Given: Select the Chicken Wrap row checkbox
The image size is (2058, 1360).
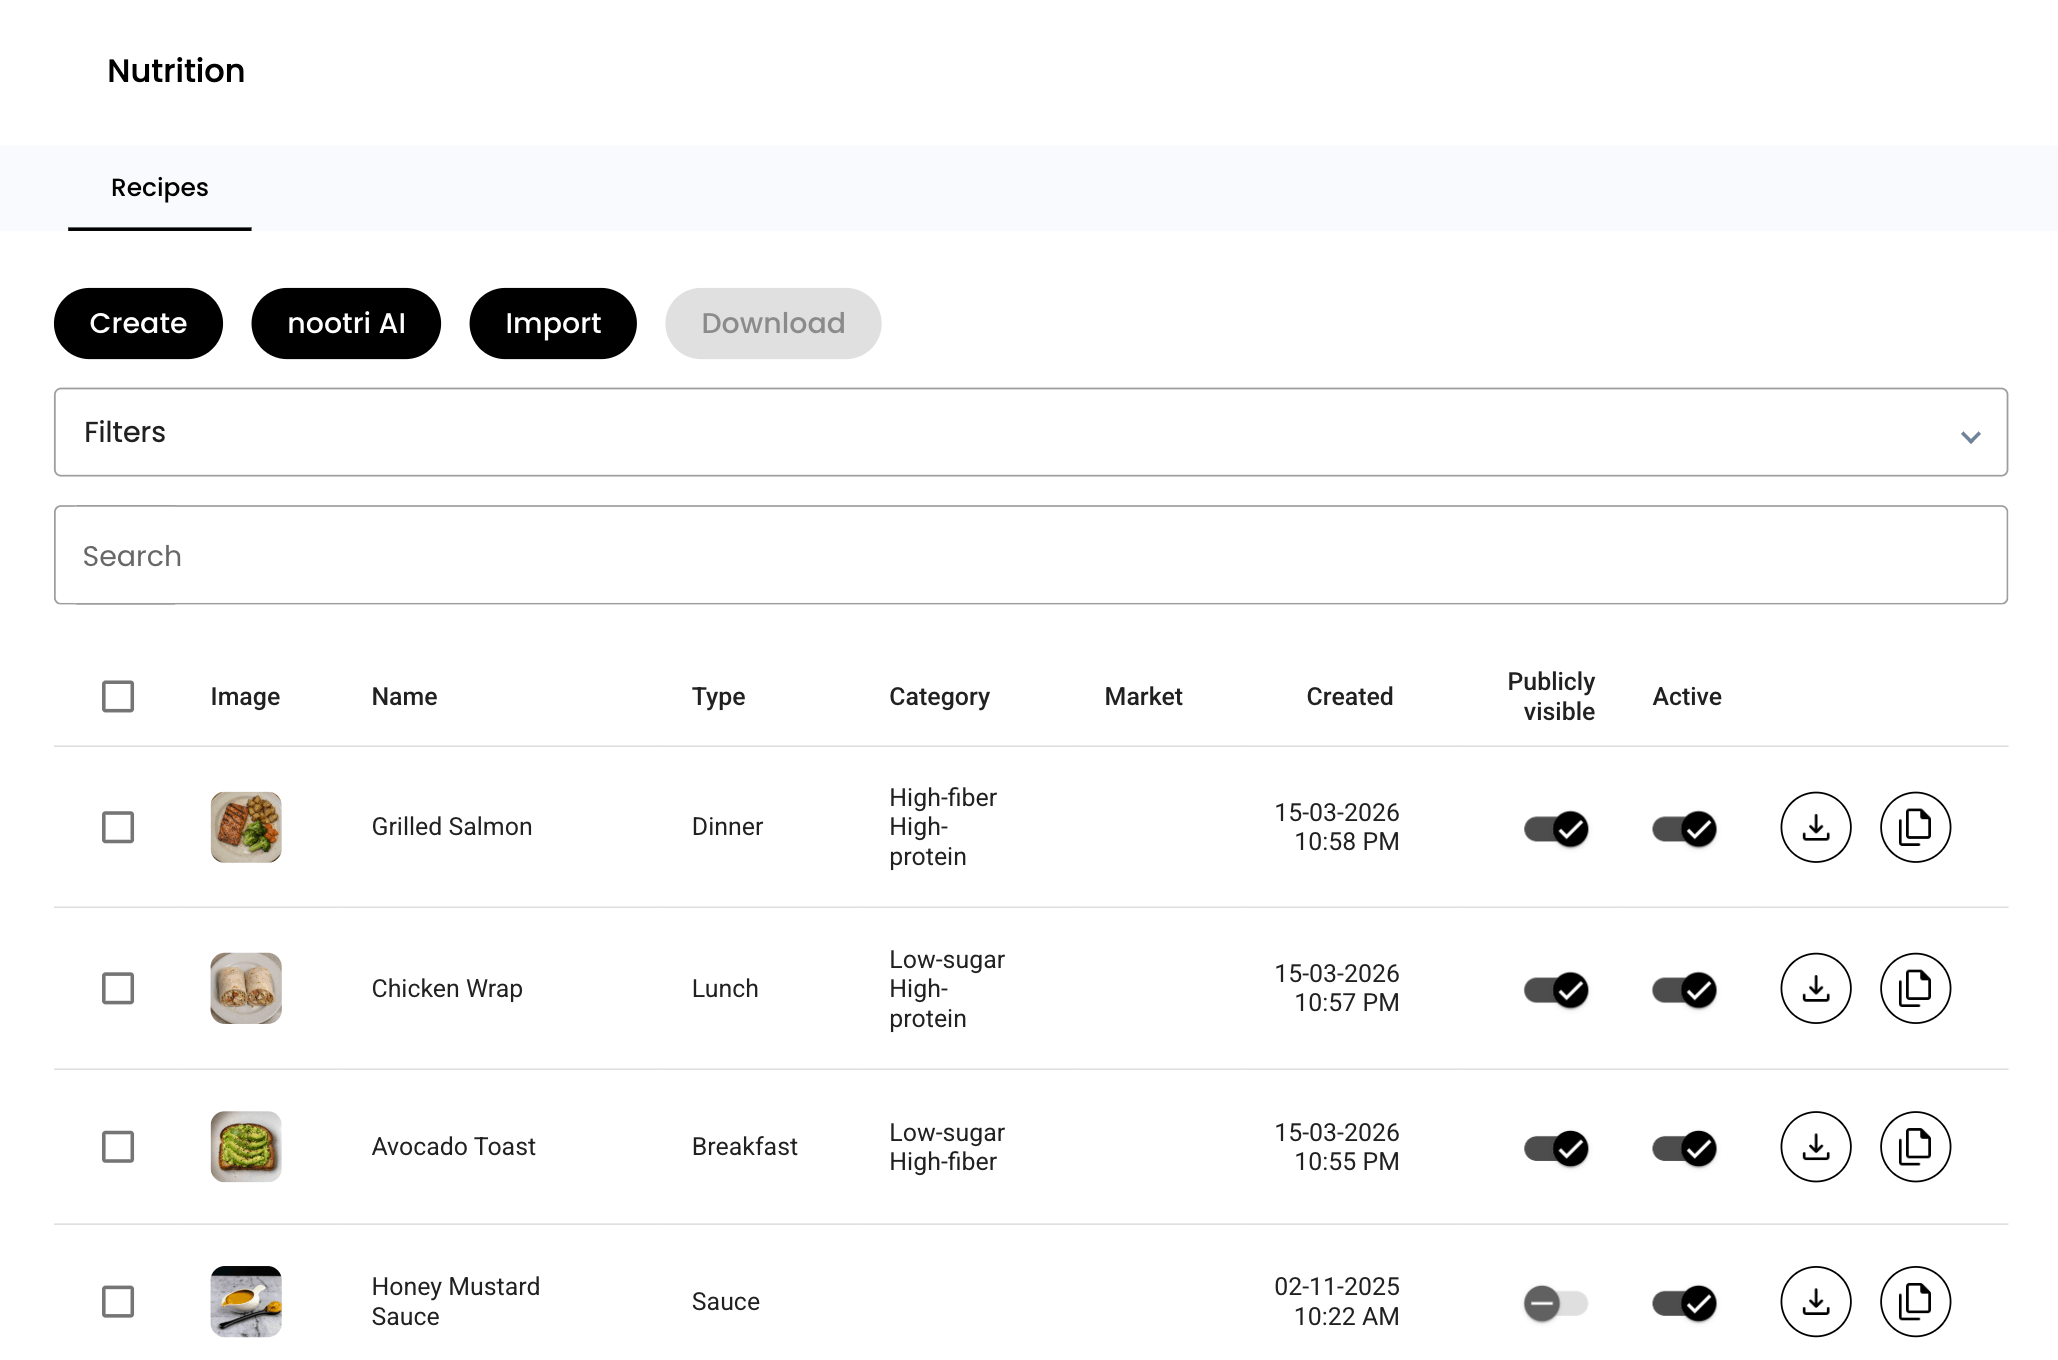Looking at the screenshot, I should tap(118, 988).
